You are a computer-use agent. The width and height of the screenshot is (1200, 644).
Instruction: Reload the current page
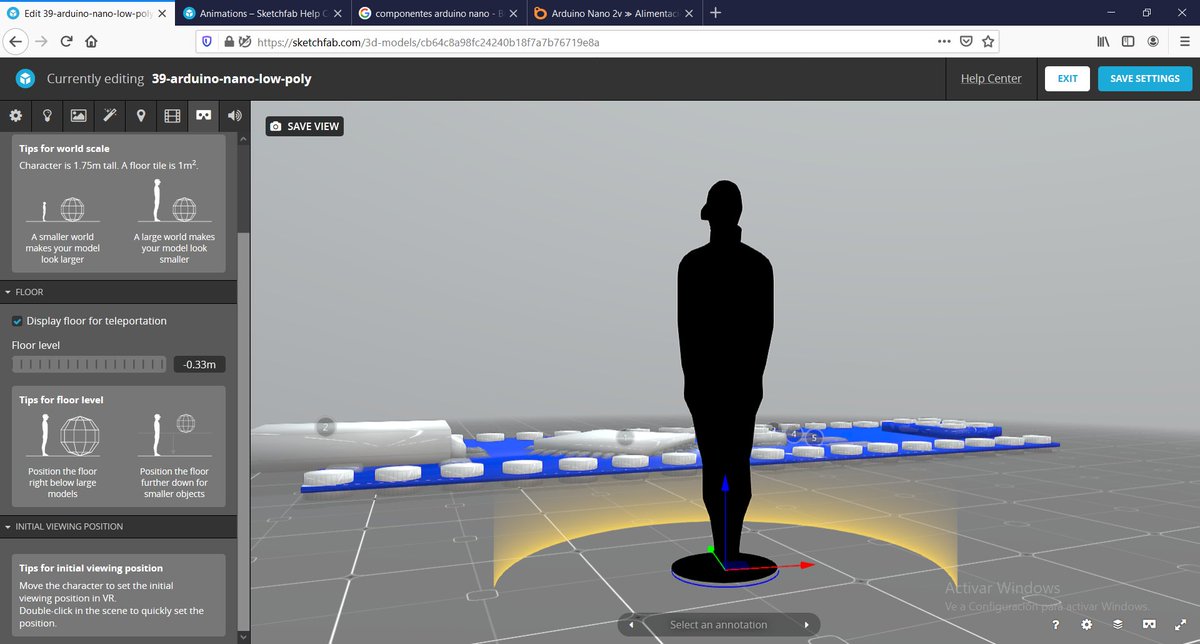(x=67, y=42)
